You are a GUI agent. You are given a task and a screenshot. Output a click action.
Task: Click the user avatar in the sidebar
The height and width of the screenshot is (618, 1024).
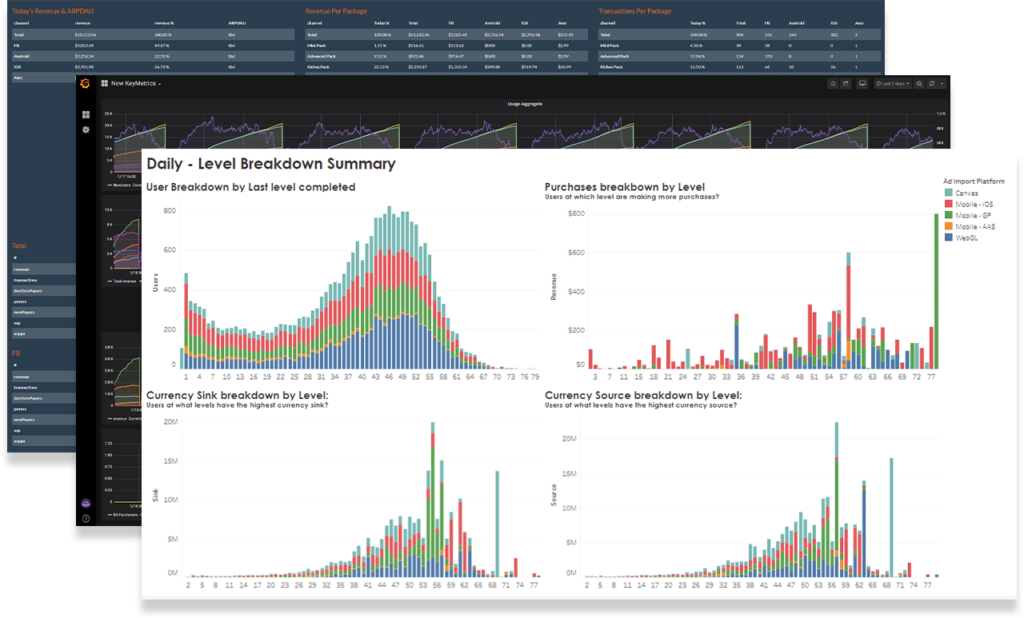pyautogui.click(x=85, y=503)
